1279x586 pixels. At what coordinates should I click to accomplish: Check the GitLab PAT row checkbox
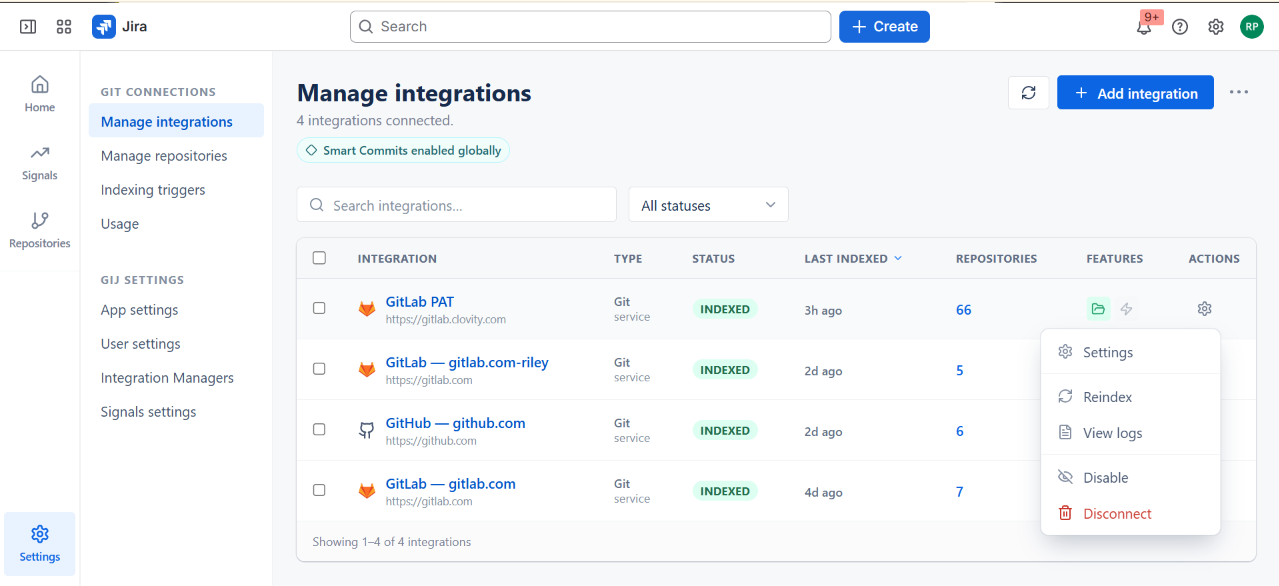coord(319,308)
